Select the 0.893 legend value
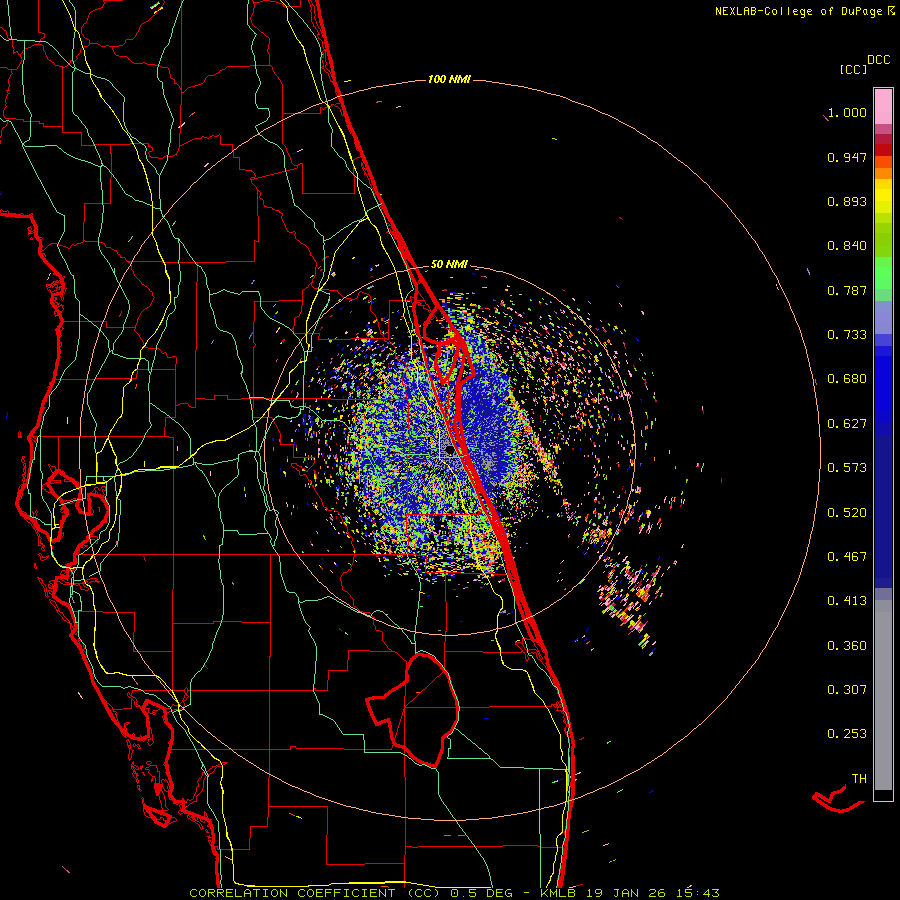This screenshot has height=900, width=900. pyautogui.click(x=847, y=201)
